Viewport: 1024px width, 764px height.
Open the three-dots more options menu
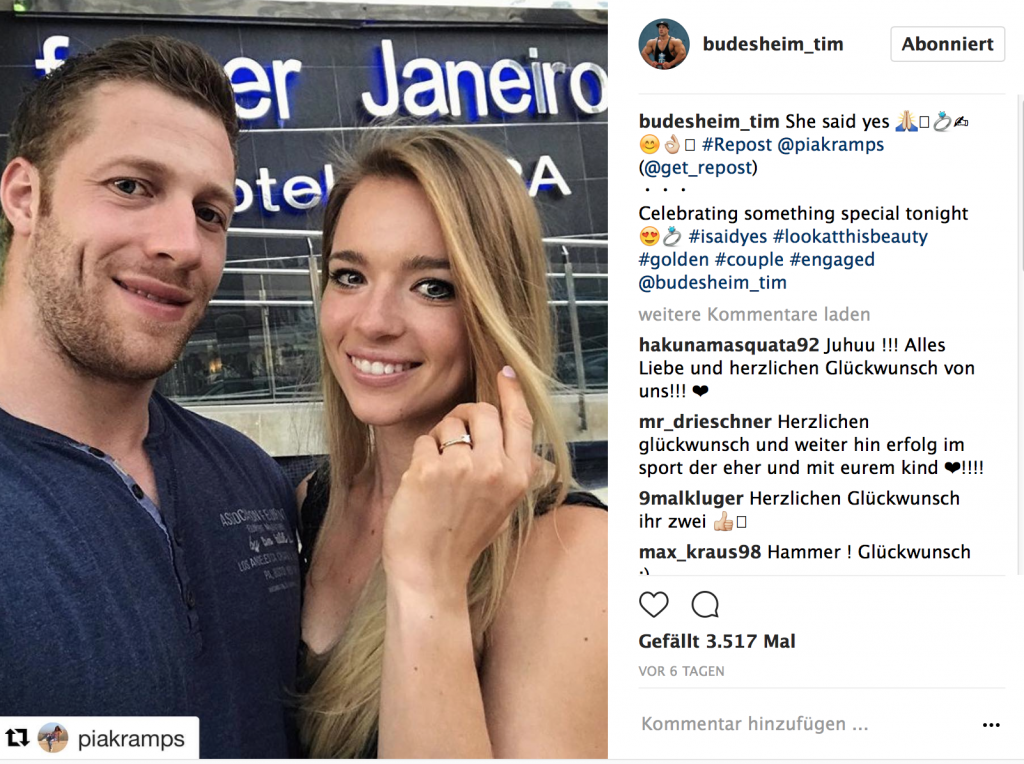click(x=991, y=725)
